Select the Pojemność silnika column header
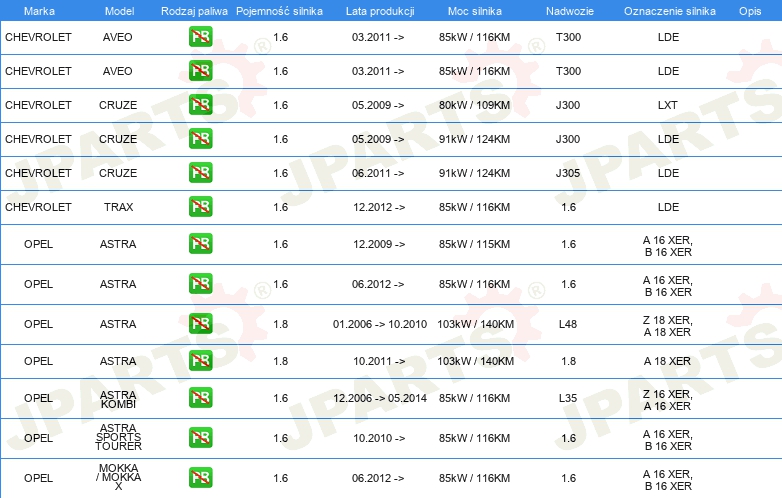This screenshot has width=782, height=498. pyautogui.click(x=279, y=11)
